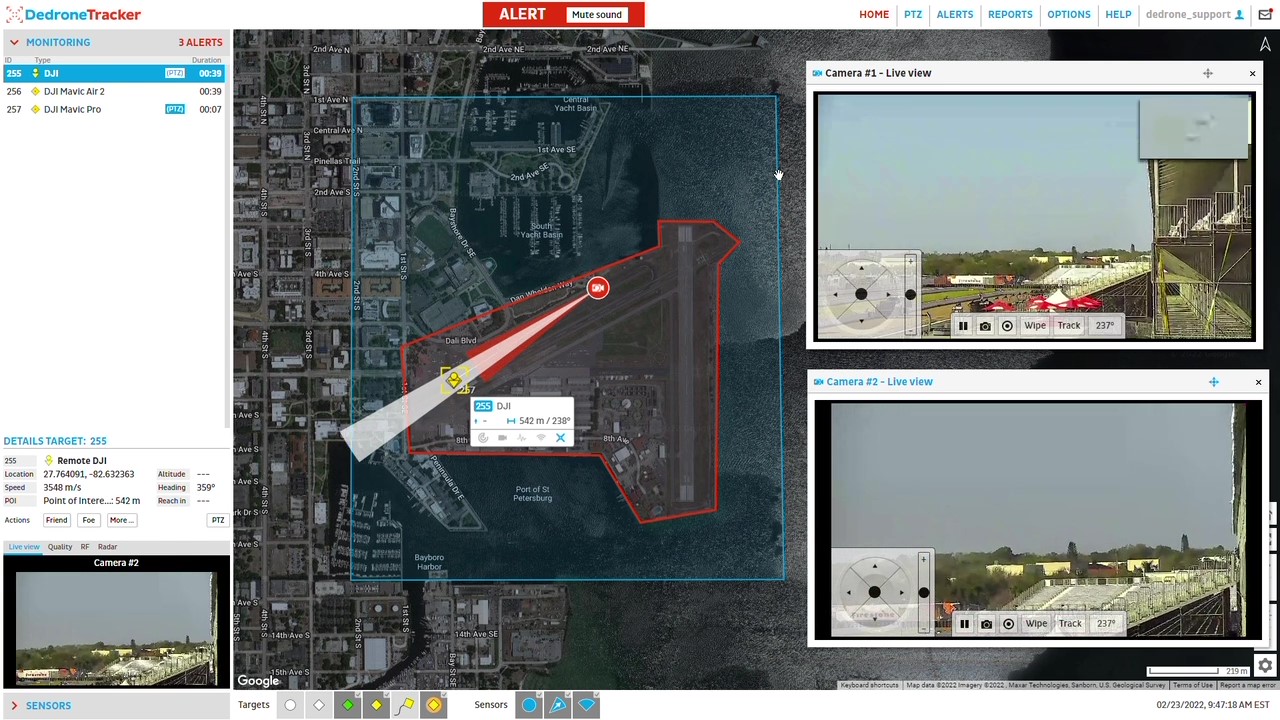Screen dimensions: 1280x720
Task: Switch to RF tab
Action: pyautogui.click(x=85, y=547)
